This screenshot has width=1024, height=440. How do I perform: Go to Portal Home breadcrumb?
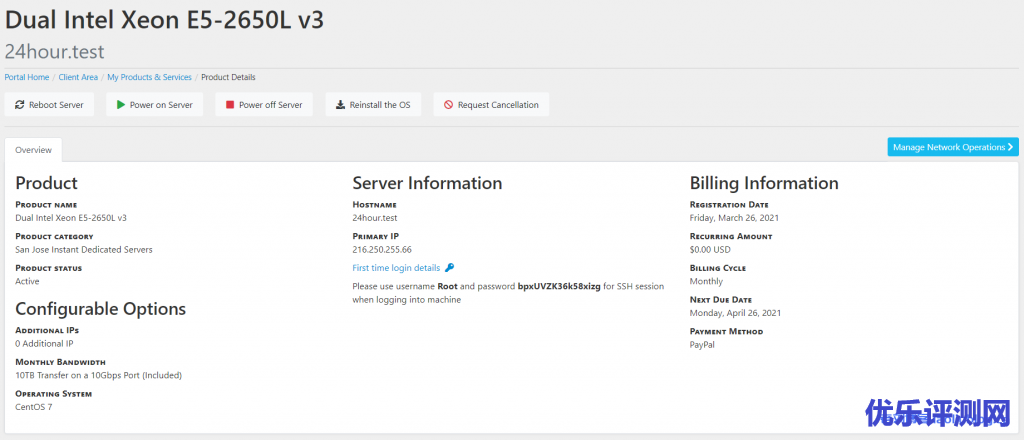click(27, 77)
